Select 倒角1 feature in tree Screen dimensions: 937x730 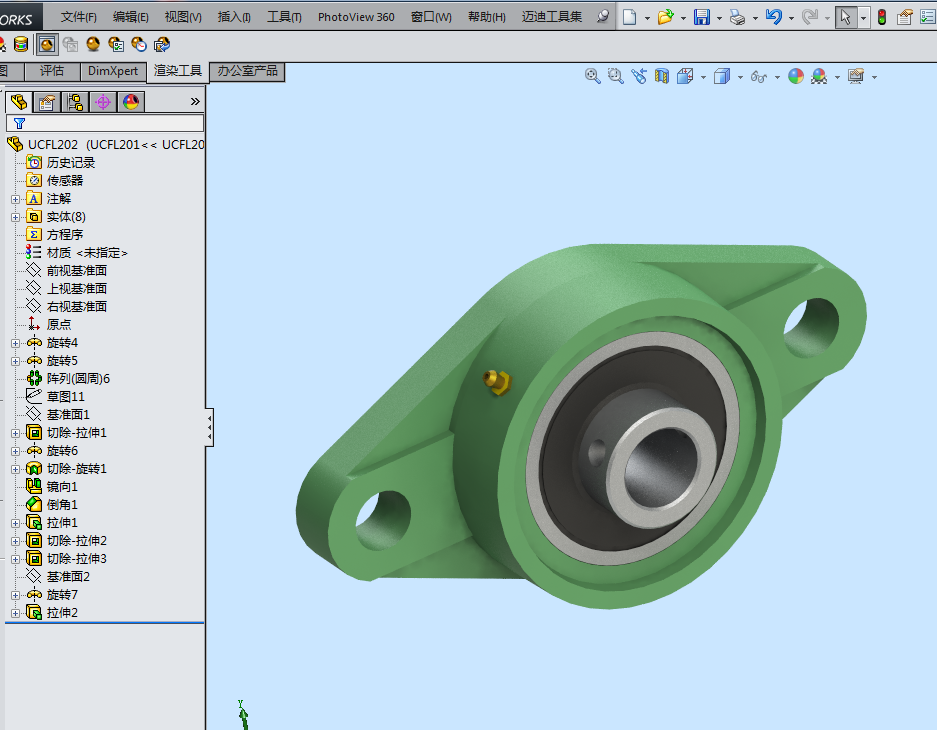62,505
